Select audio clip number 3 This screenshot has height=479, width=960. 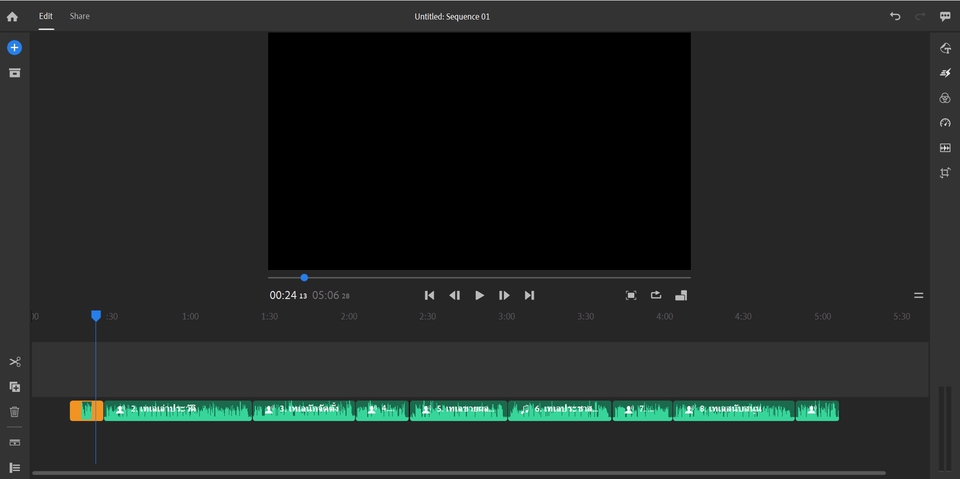(304, 410)
